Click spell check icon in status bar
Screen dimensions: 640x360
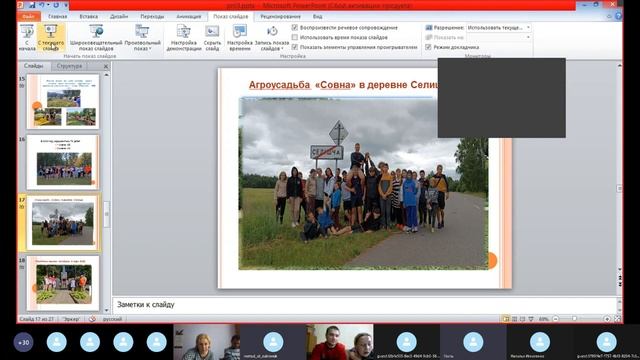pyautogui.click(x=92, y=319)
